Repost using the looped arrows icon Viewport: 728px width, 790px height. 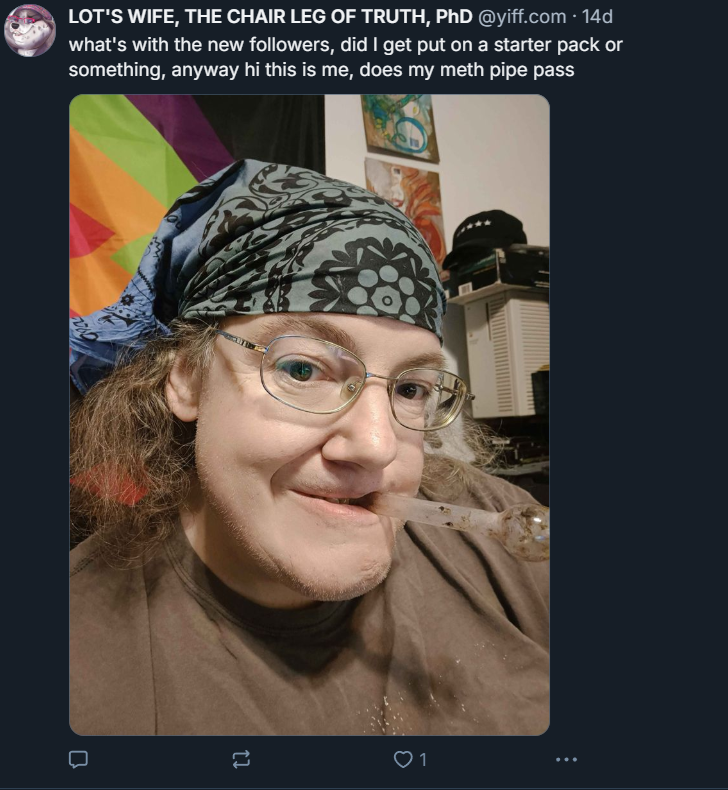click(x=241, y=759)
